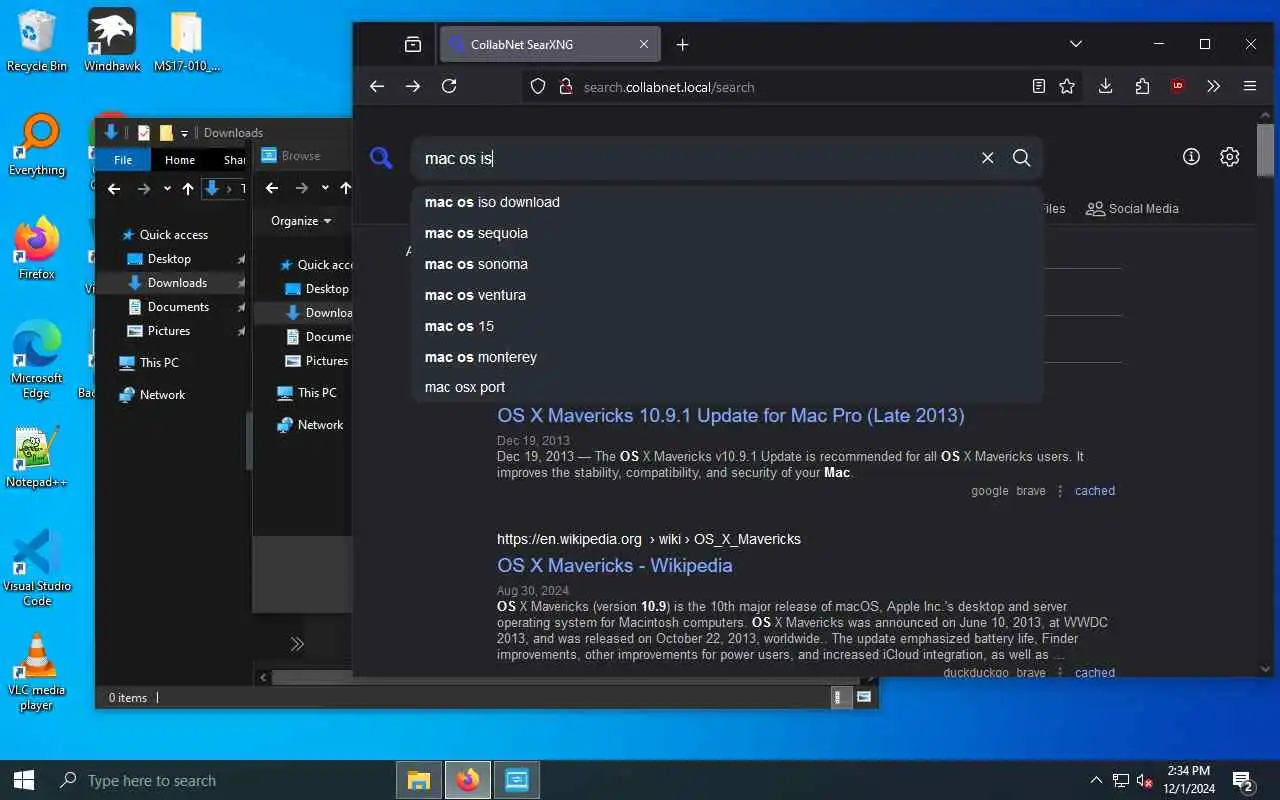The width and height of the screenshot is (1280, 800).
Task: Open recent locations dropdown in Browse dialog
Action: click(325, 188)
